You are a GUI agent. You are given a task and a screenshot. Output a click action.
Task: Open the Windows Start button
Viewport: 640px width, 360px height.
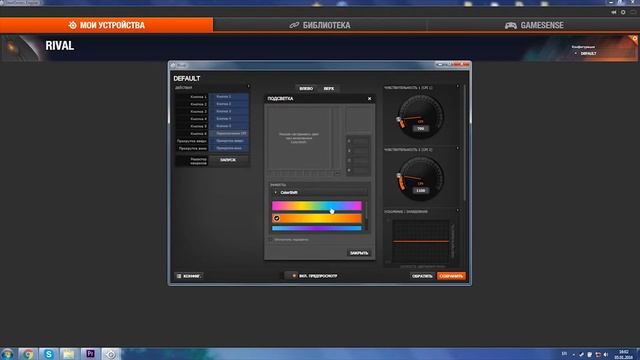(x=7, y=354)
